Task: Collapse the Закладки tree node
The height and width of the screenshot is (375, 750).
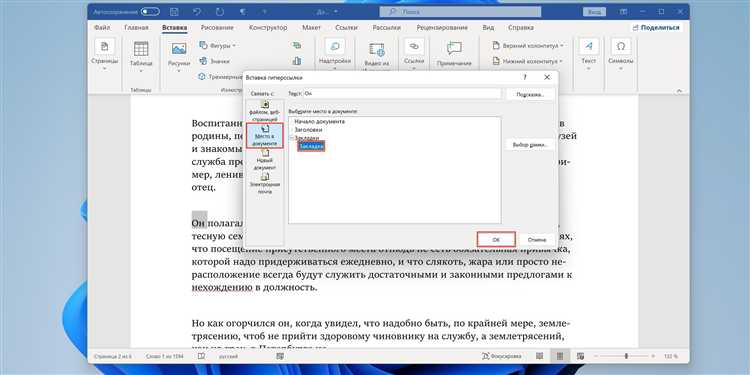Action: pyautogui.click(x=291, y=138)
